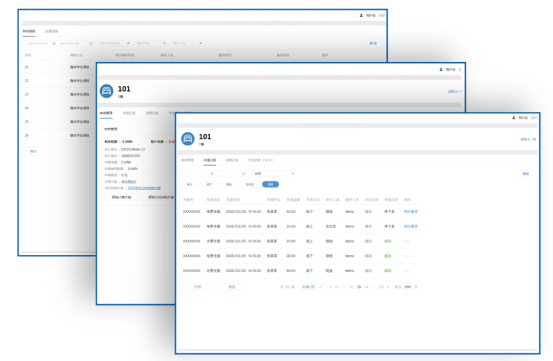Click the query button in the back window
553x361 pixels.
pos(373,43)
